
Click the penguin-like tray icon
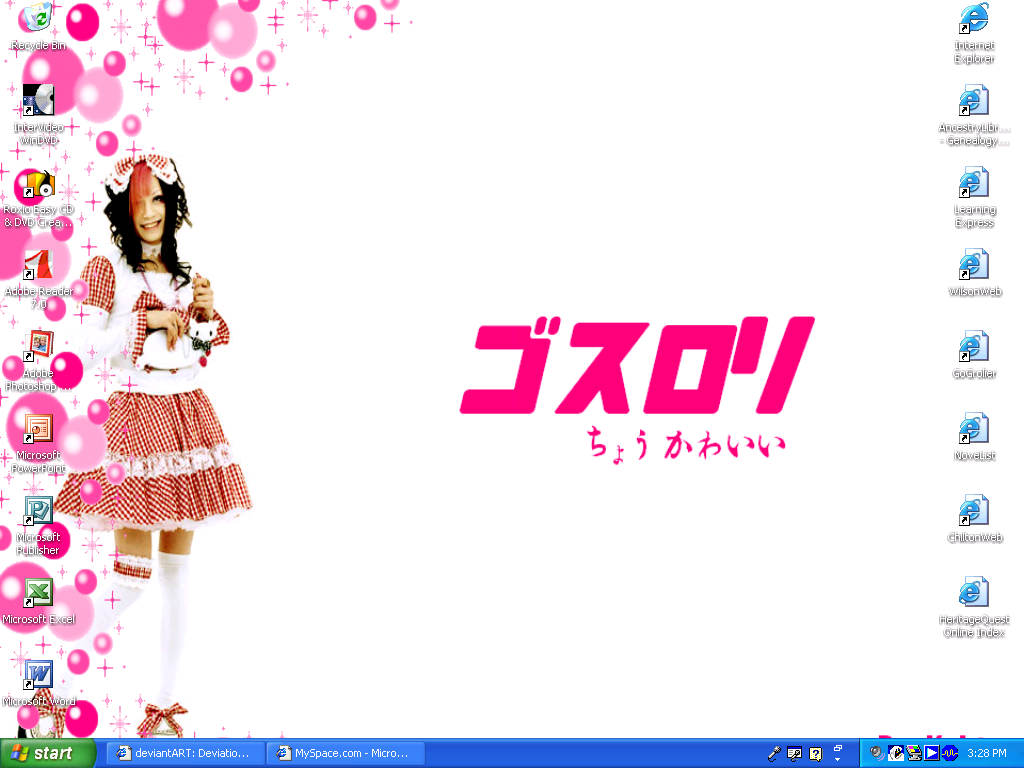click(x=896, y=754)
